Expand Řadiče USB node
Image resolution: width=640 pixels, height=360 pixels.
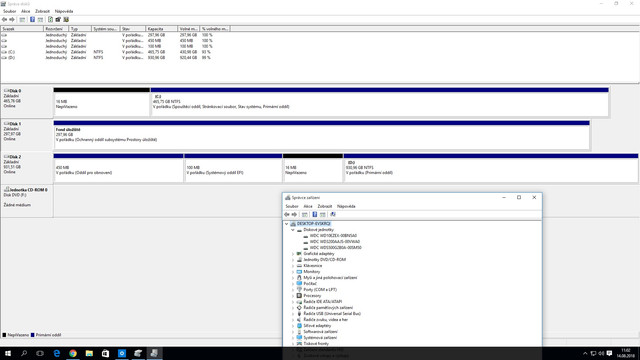[293, 314]
